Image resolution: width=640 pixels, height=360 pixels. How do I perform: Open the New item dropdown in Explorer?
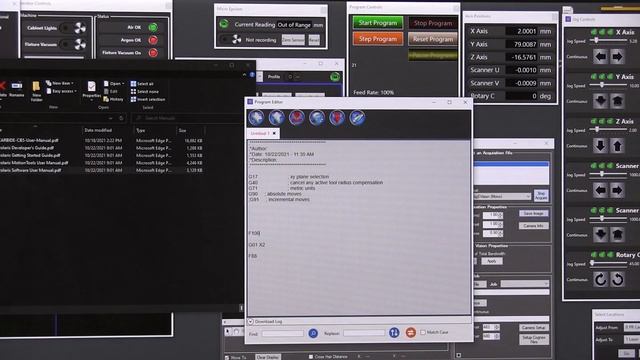point(60,83)
